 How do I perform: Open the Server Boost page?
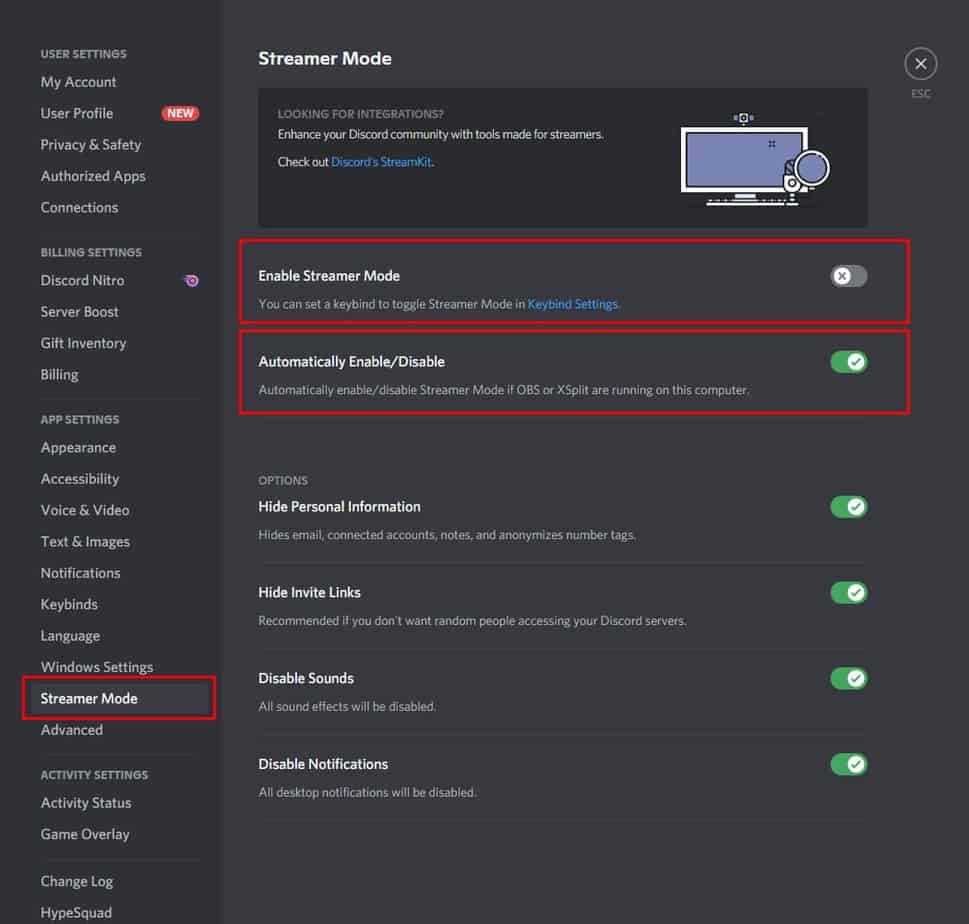click(79, 312)
